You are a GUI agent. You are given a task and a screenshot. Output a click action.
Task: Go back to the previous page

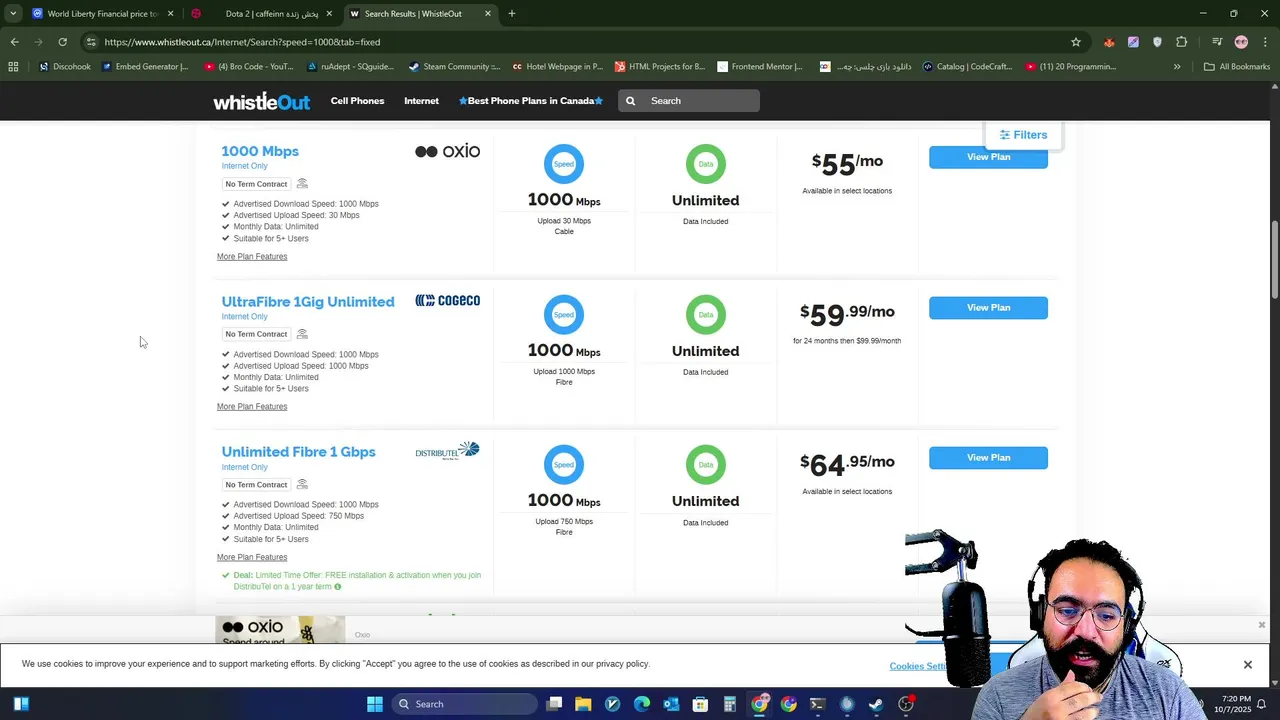pyautogui.click(x=14, y=42)
